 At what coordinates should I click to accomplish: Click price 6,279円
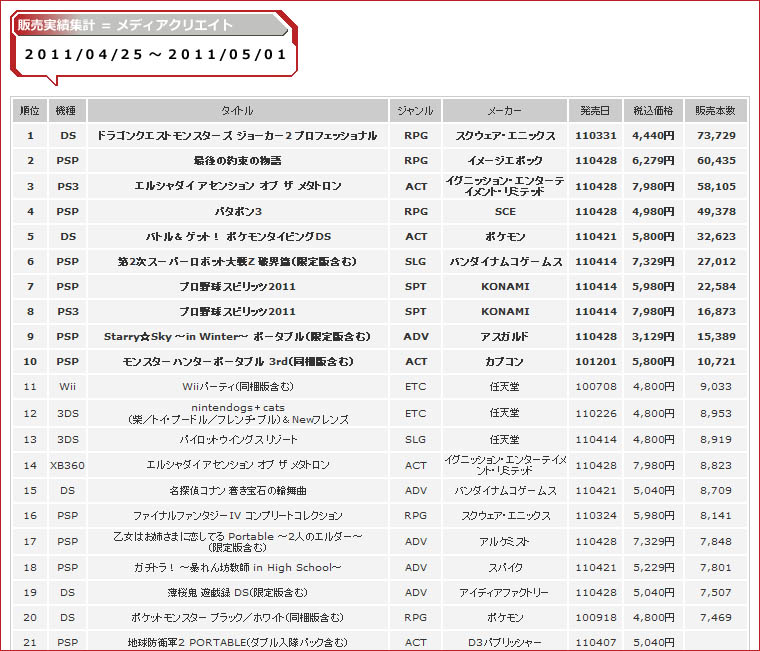[653, 160]
